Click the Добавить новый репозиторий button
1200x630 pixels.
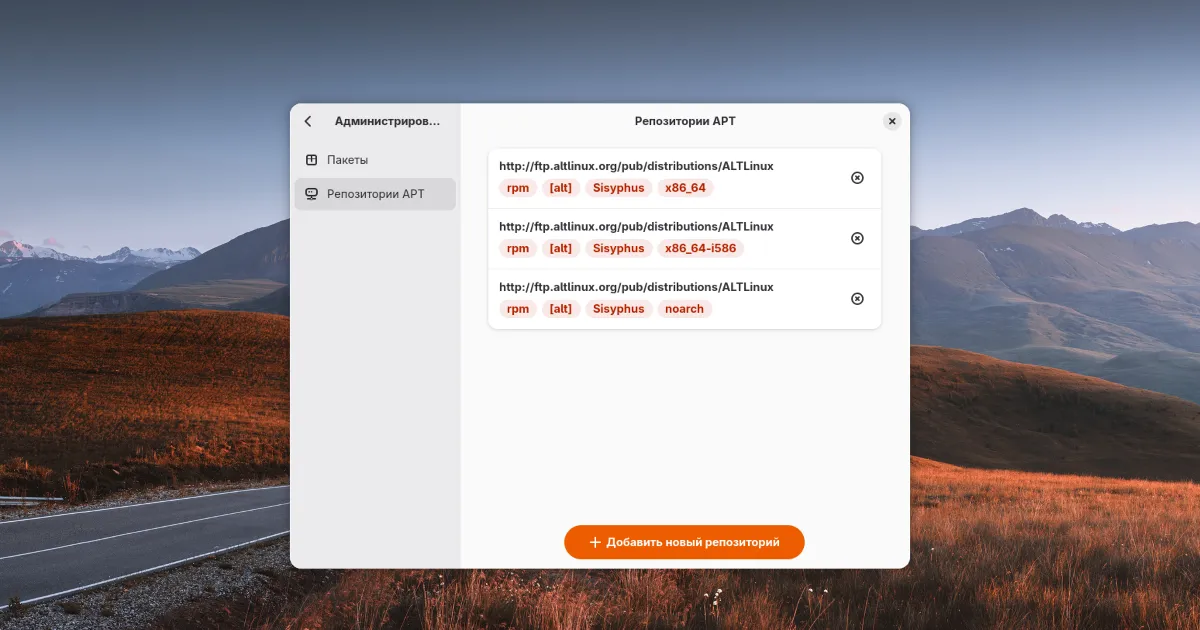tap(684, 542)
